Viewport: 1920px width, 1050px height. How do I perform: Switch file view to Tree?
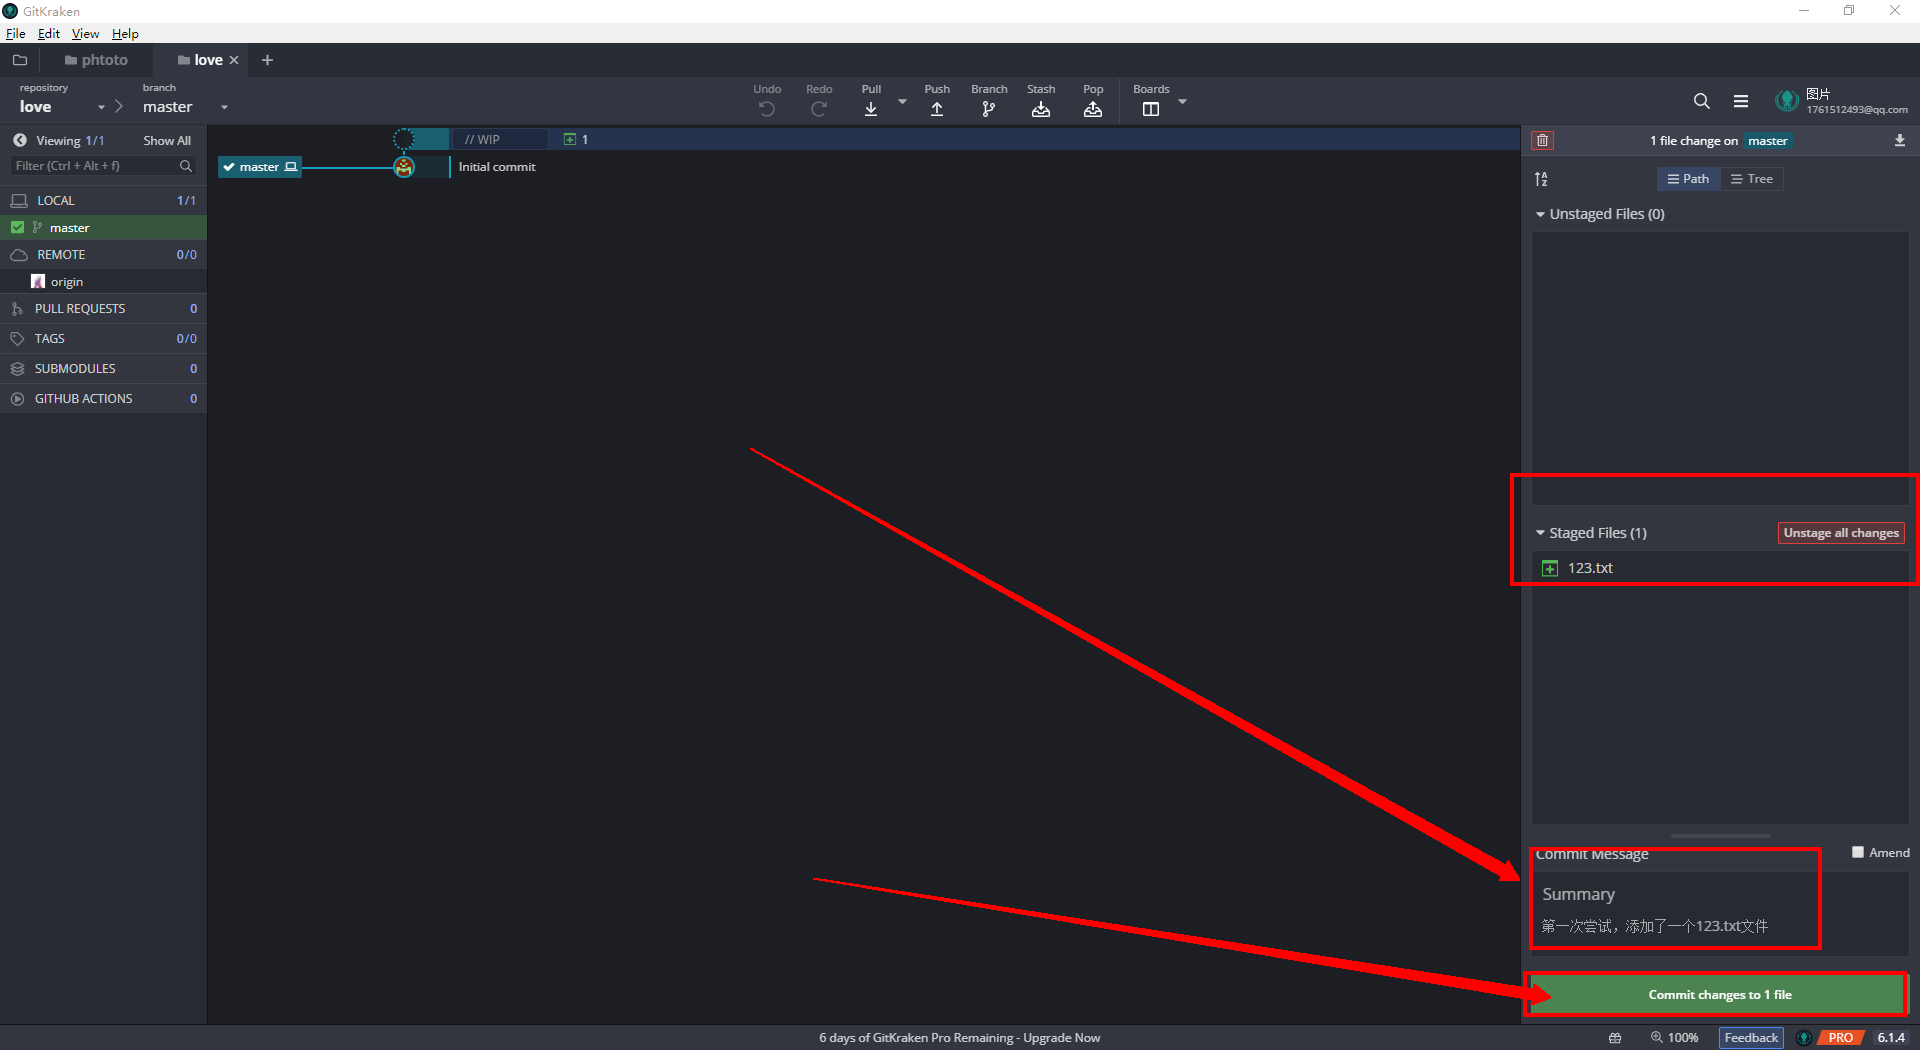pos(1752,179)
